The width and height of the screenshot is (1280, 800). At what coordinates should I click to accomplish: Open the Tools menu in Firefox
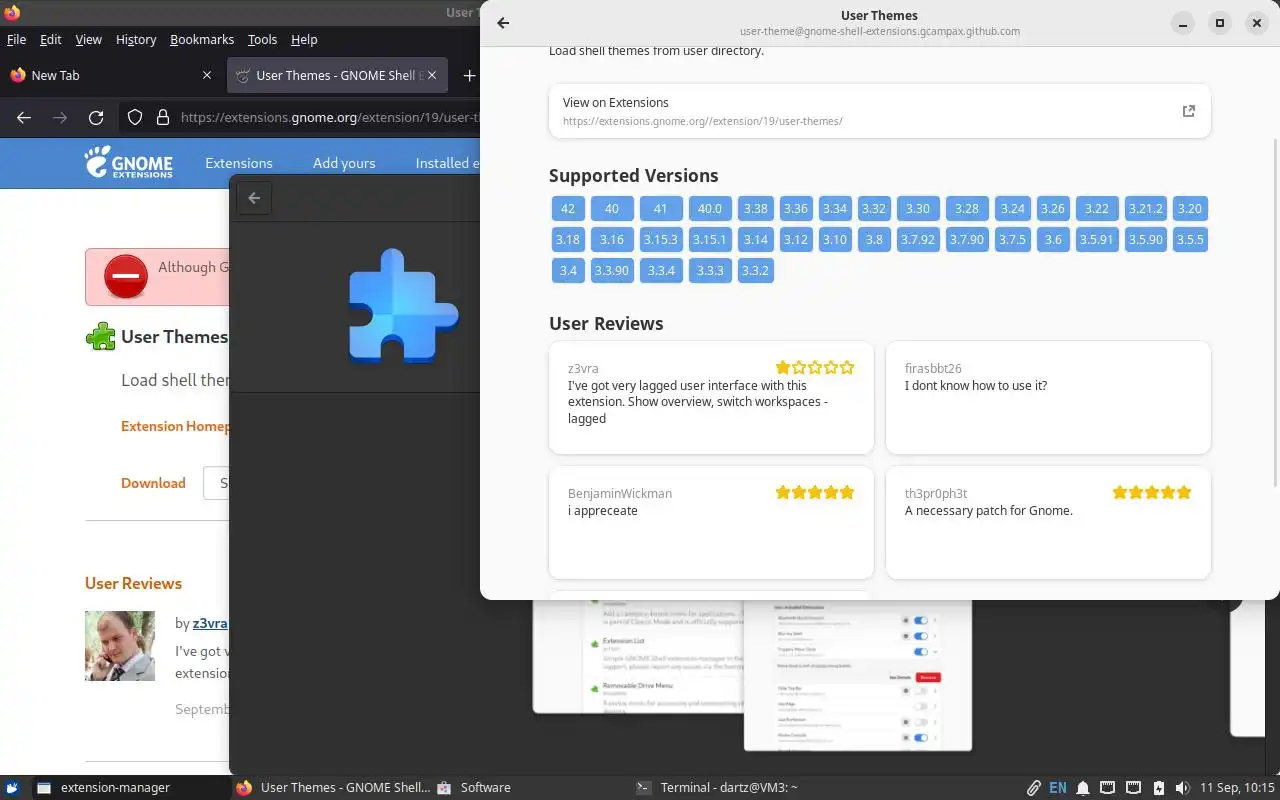262,40
